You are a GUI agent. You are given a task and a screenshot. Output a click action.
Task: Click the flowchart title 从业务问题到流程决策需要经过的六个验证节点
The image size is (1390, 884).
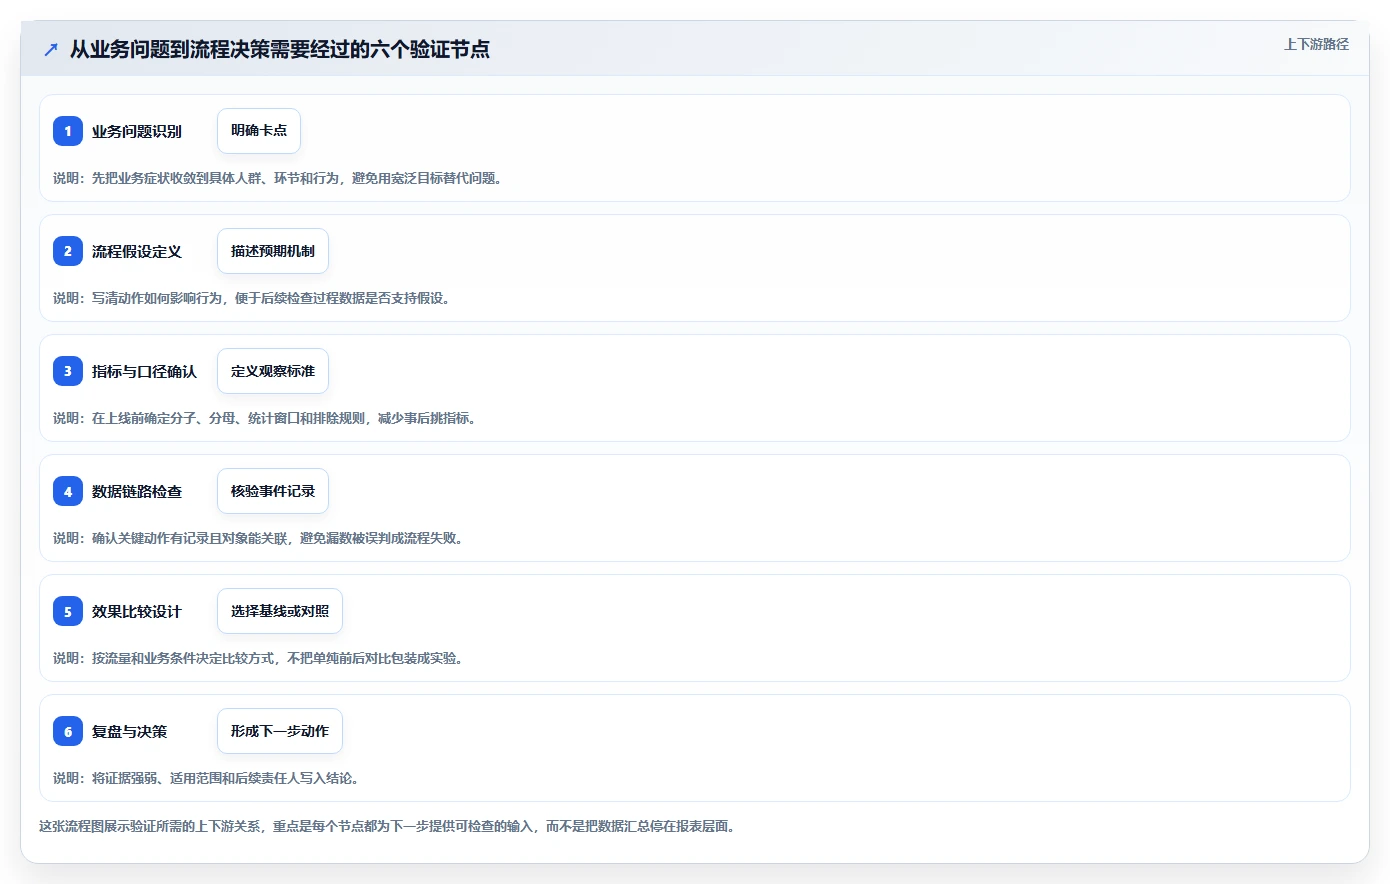pos(280,49)
